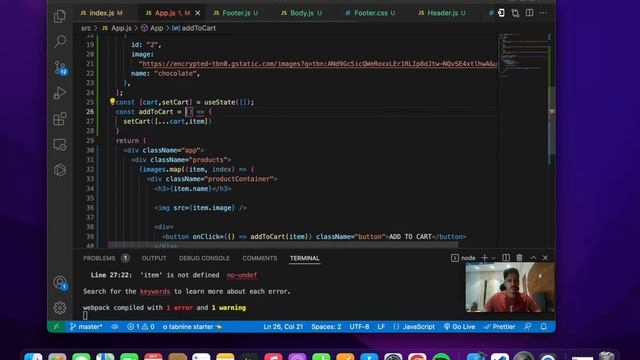Viewport: 640px width, 360px height.
Task: Maximize terminal panel with the chevron up
Action: point(533,258)
